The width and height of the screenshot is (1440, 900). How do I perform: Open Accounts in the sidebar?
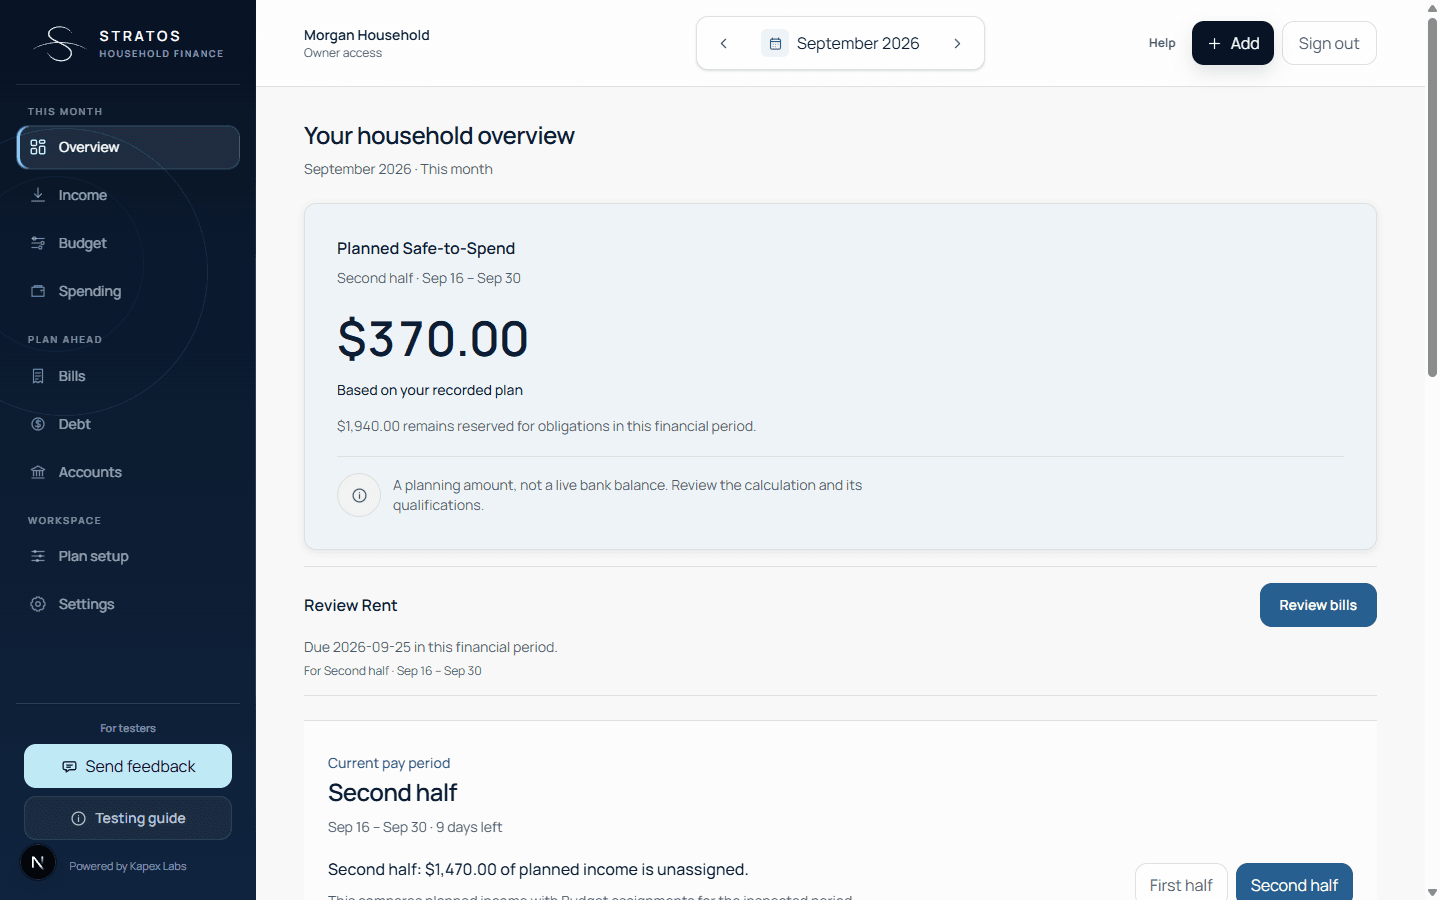128,472
